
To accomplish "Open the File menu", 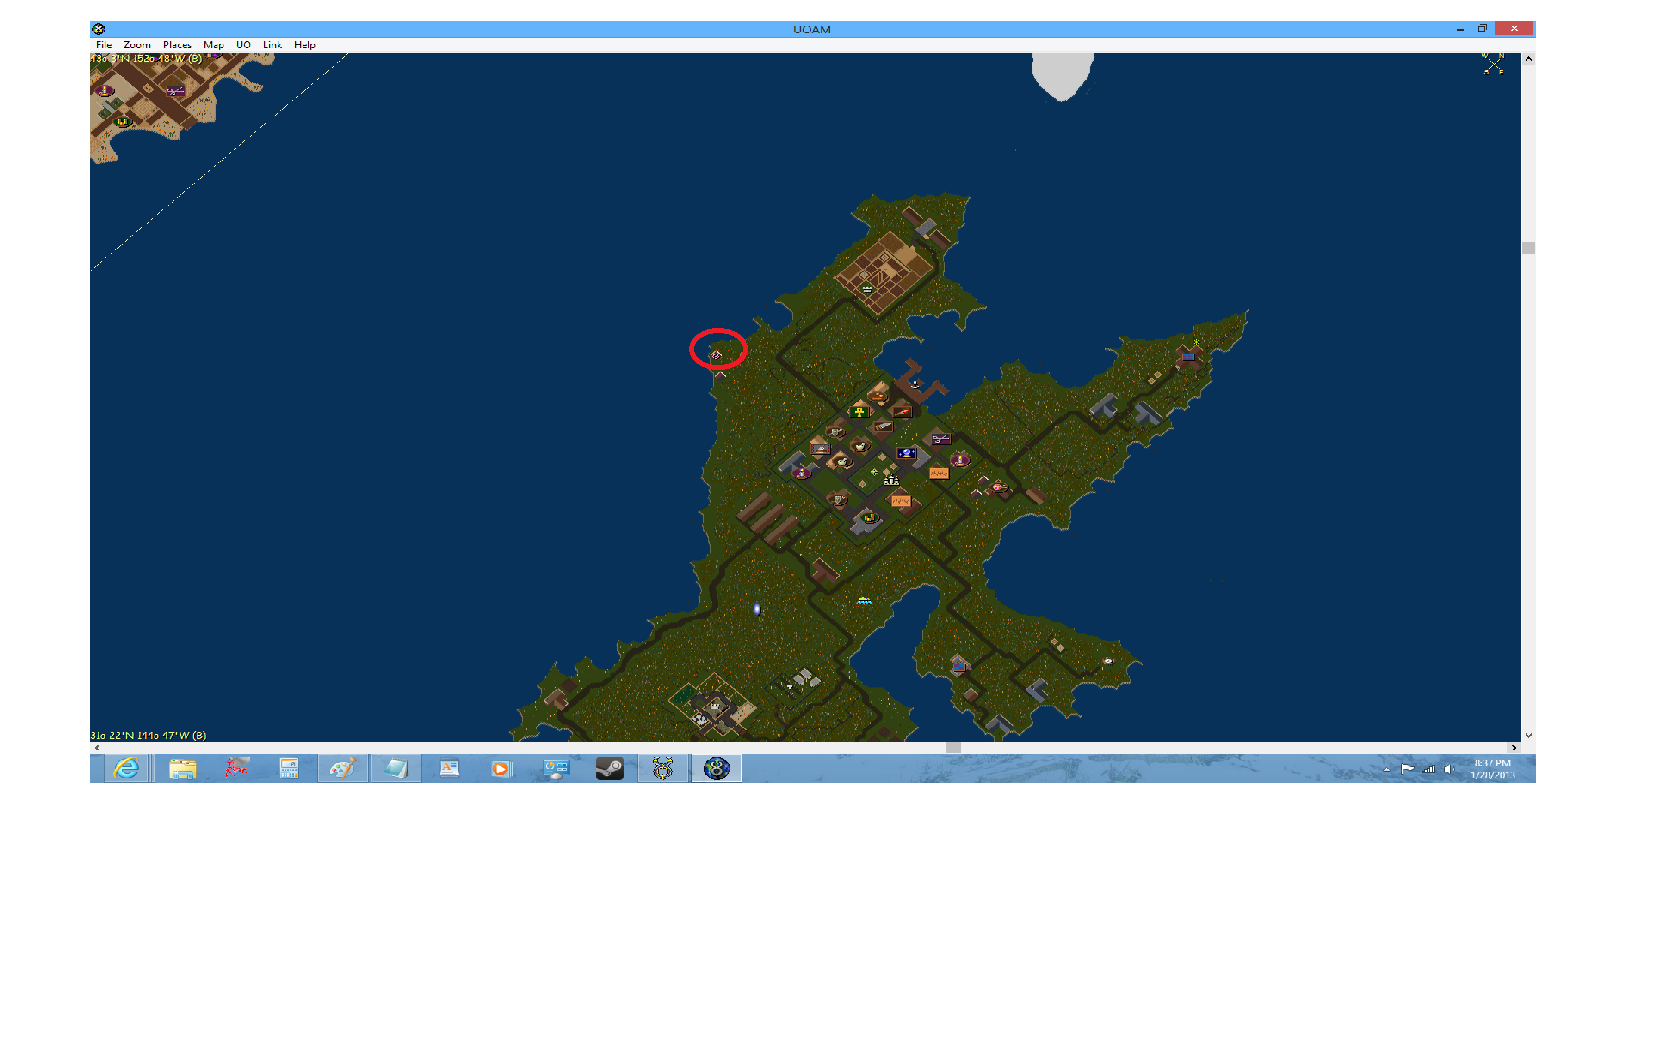I will 104,45.
